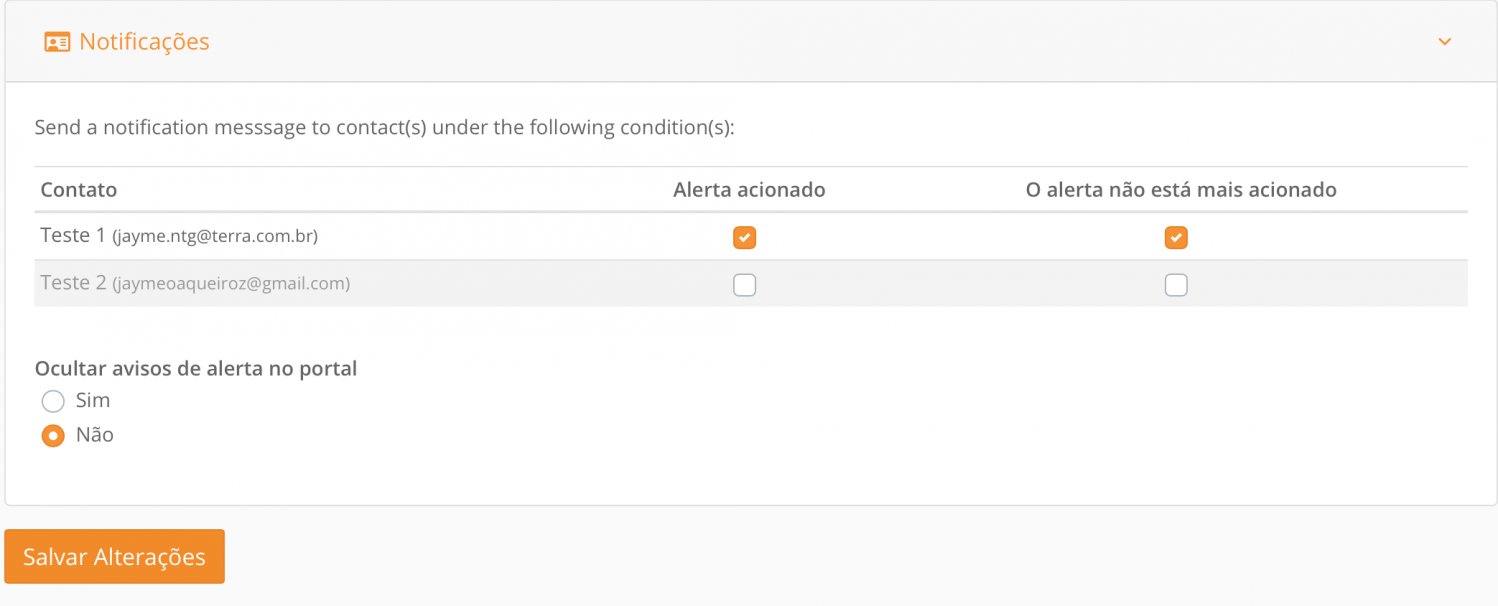Click the Não option label
This screenshot has height=606, width=1498.
tap(95, 435)
